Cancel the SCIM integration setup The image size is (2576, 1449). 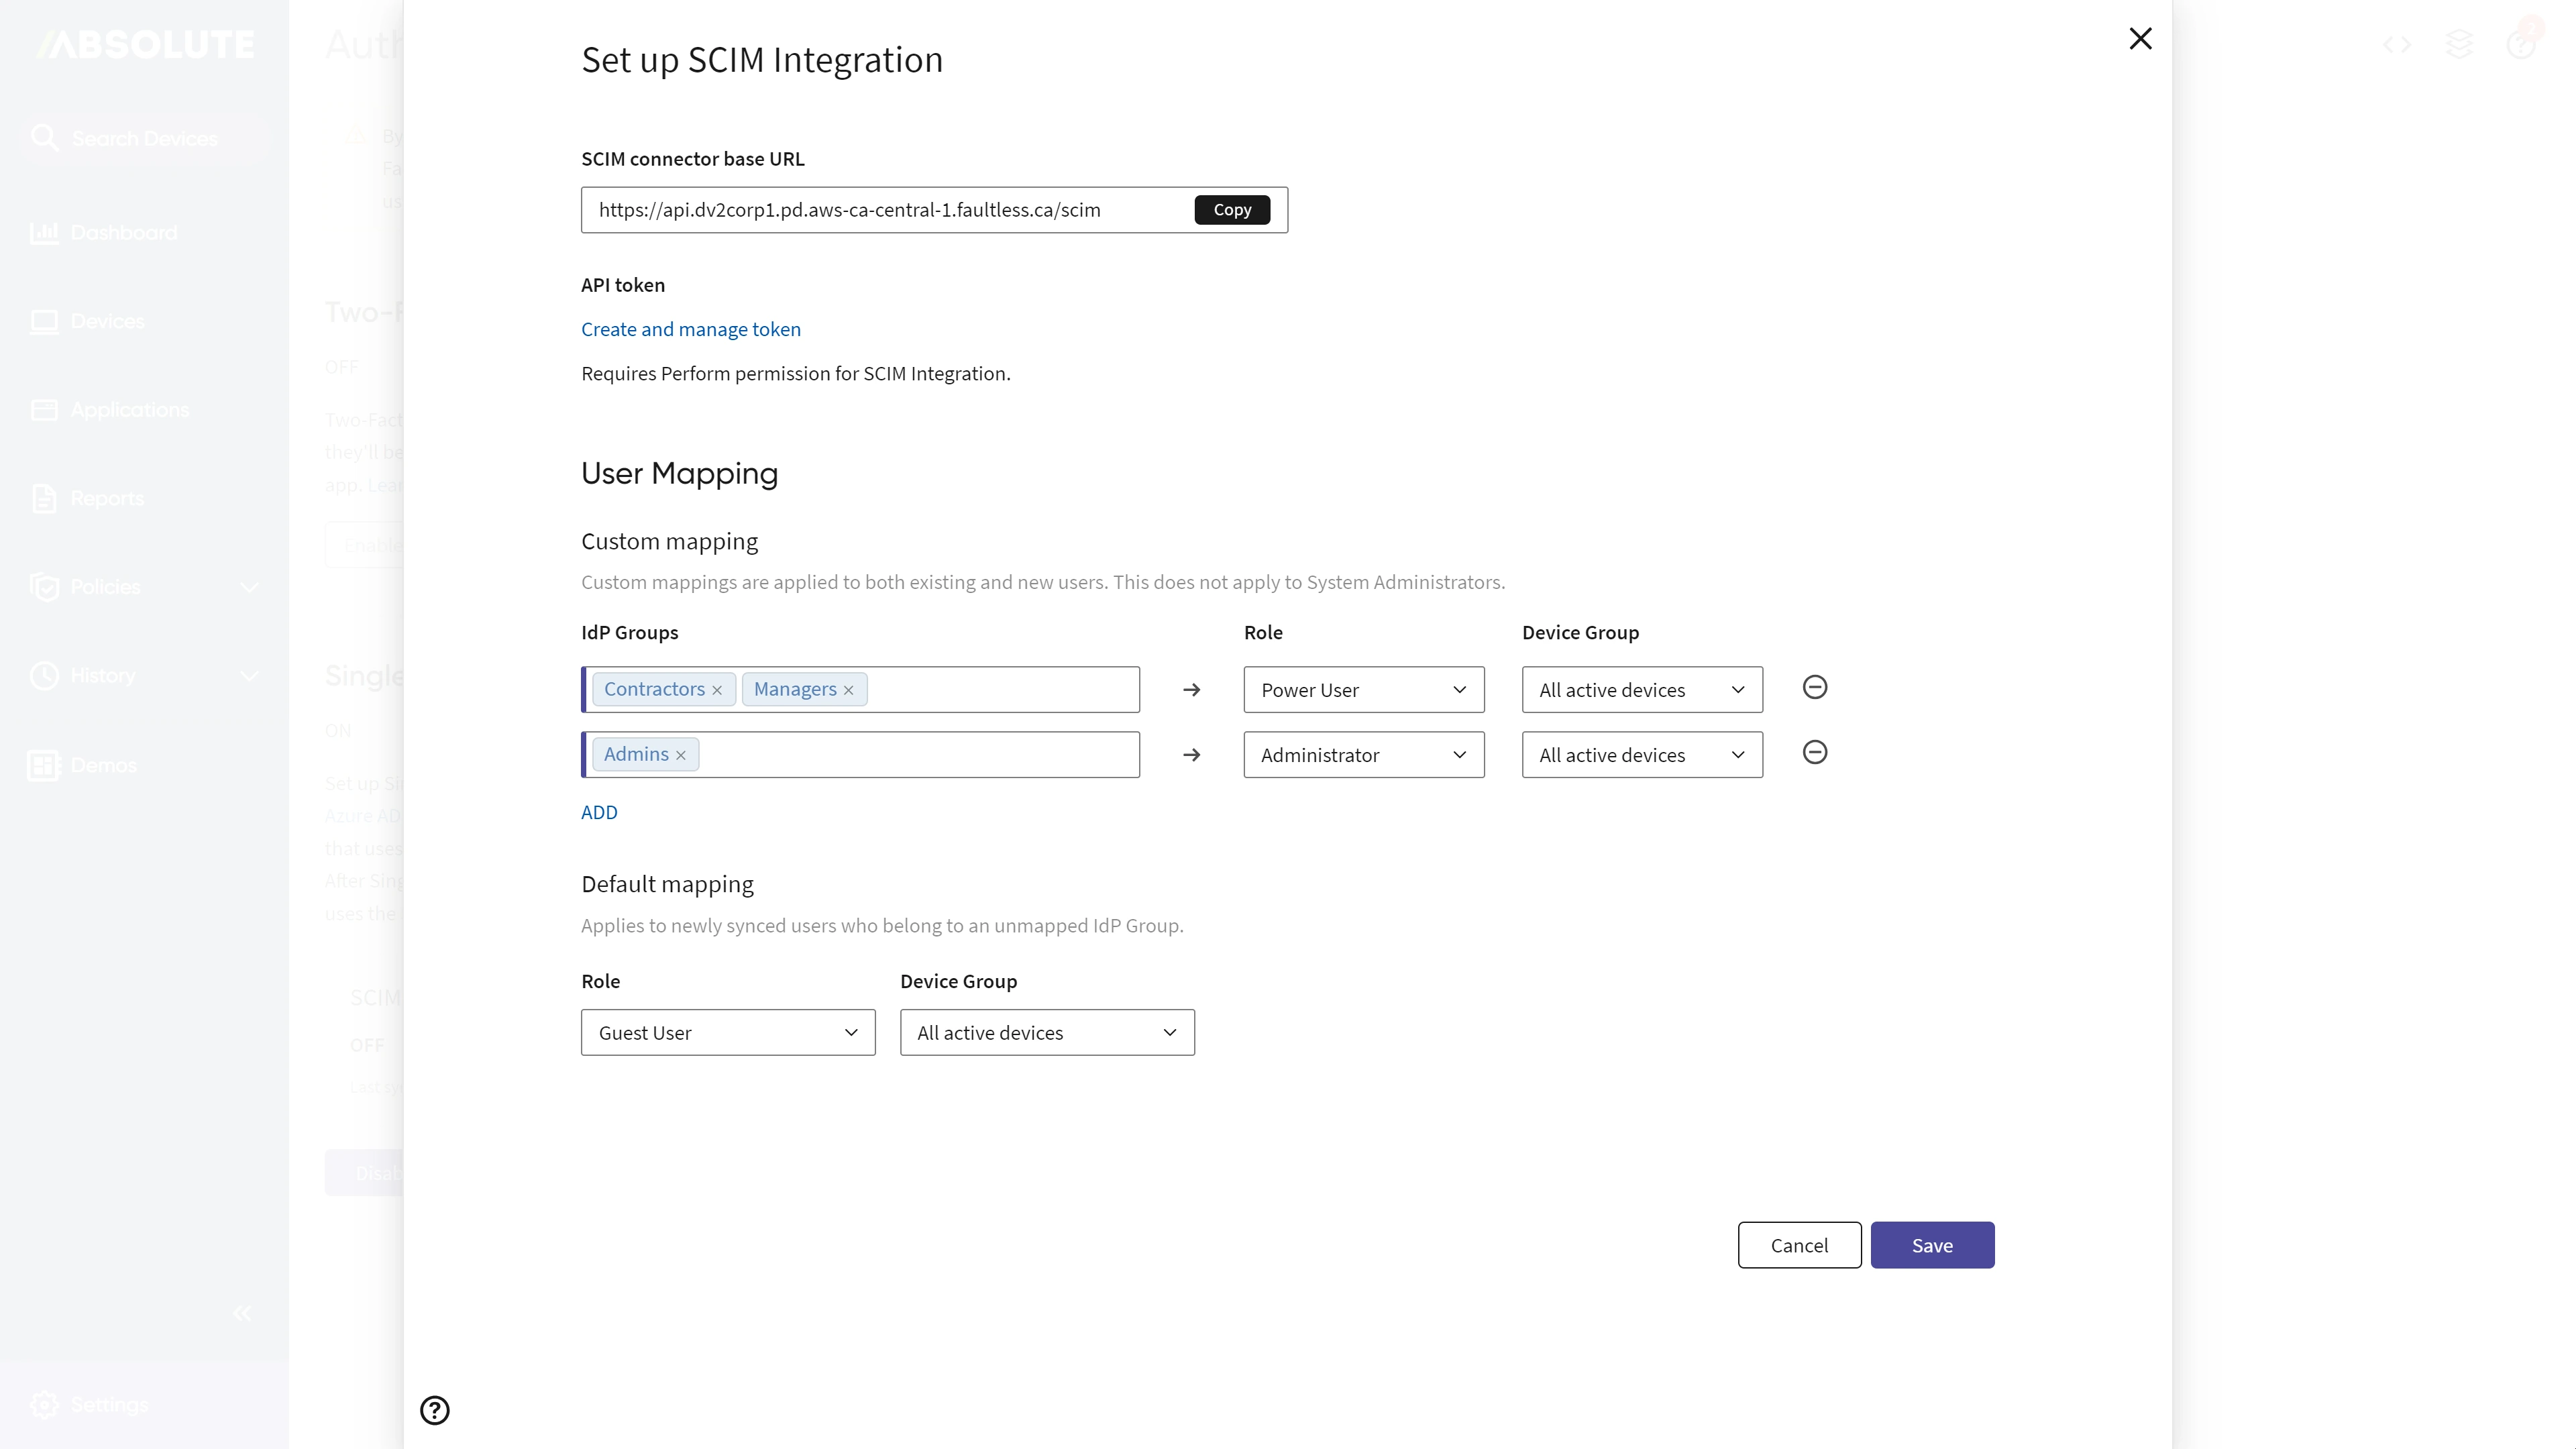(1799, 1245)
